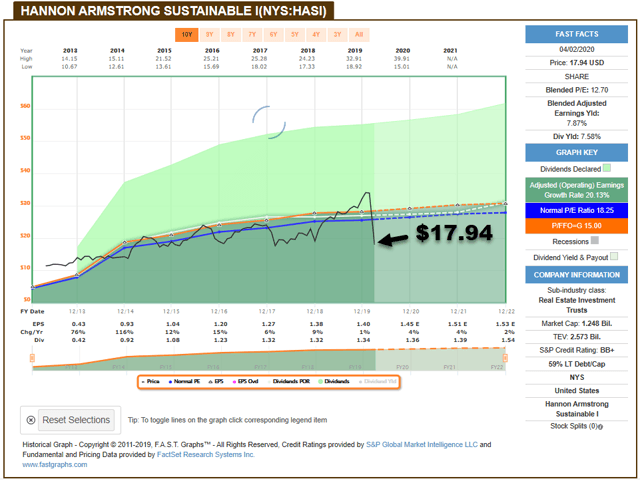Viewport: 640px width, 481px height.
Task: Click the 116% Chg/Yr value
Action: [x=124, y=332]
